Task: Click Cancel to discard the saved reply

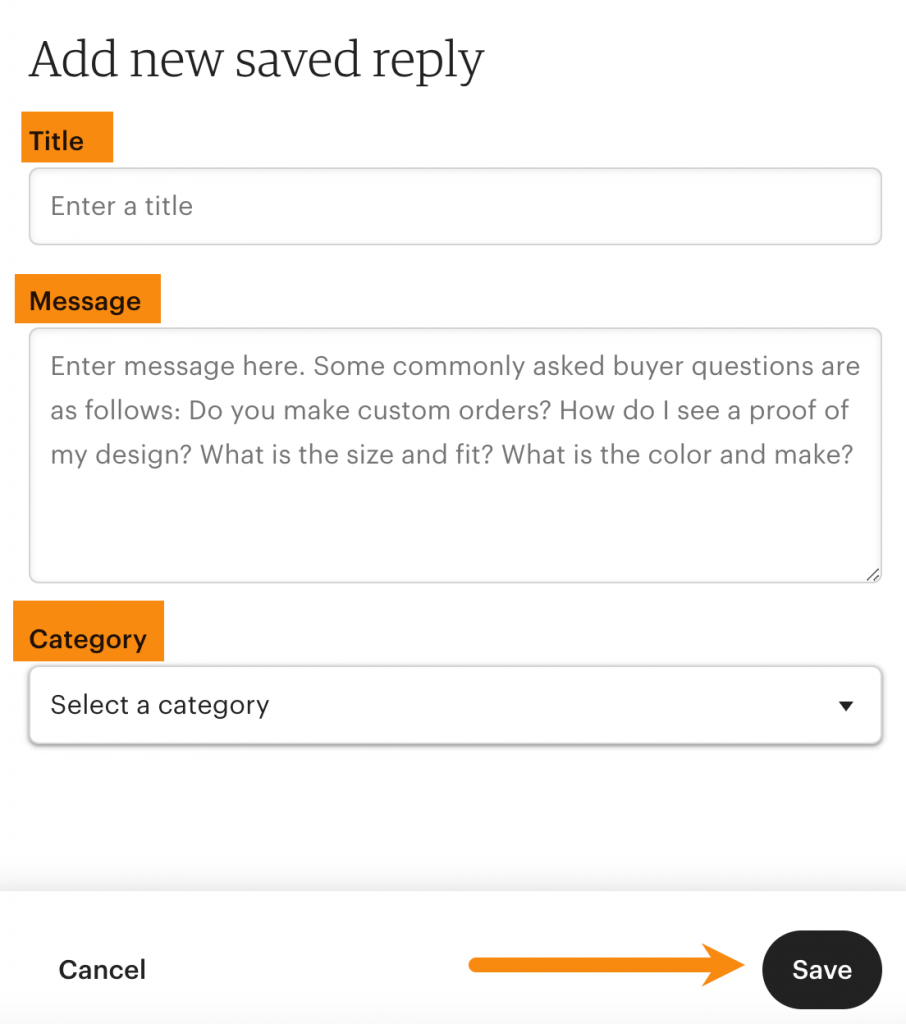Action: [x=101, y=969]
